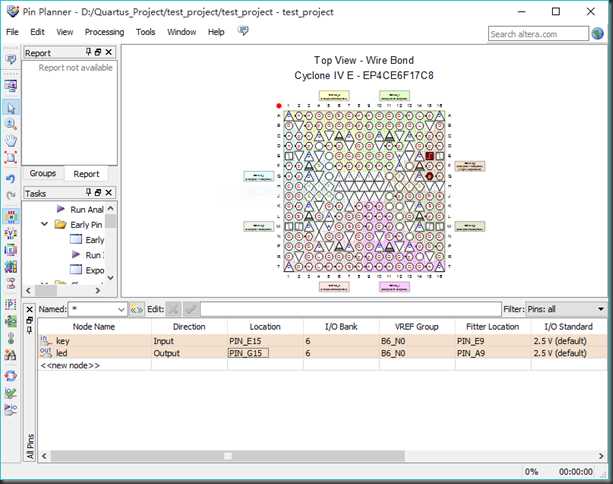The height and width of the screenshot is (484, 613).
Task: Close the Tasks panel
Action: (x=109, y=192)
